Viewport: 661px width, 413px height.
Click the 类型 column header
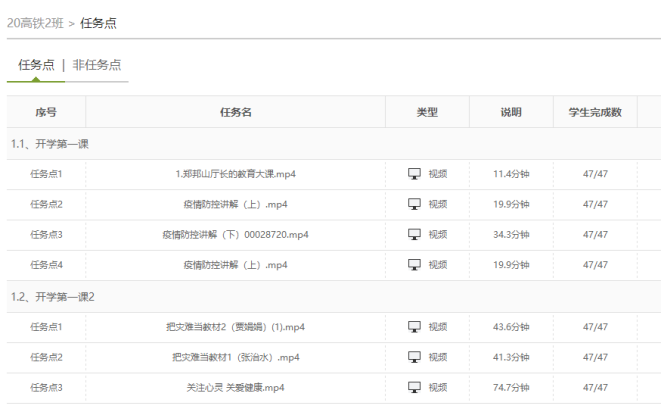(x=427, y=112)
